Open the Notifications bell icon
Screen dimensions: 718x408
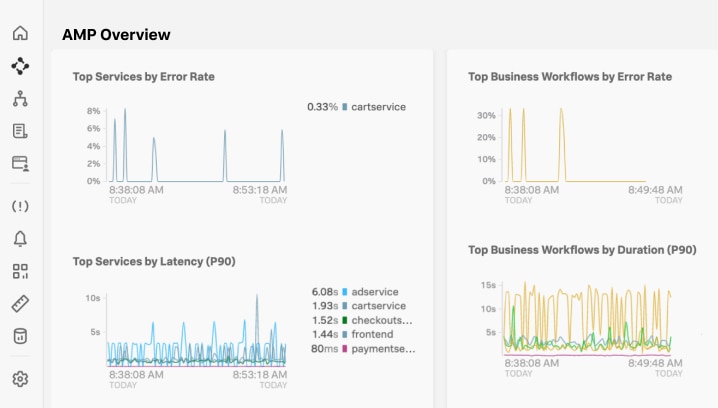[20, 238]
